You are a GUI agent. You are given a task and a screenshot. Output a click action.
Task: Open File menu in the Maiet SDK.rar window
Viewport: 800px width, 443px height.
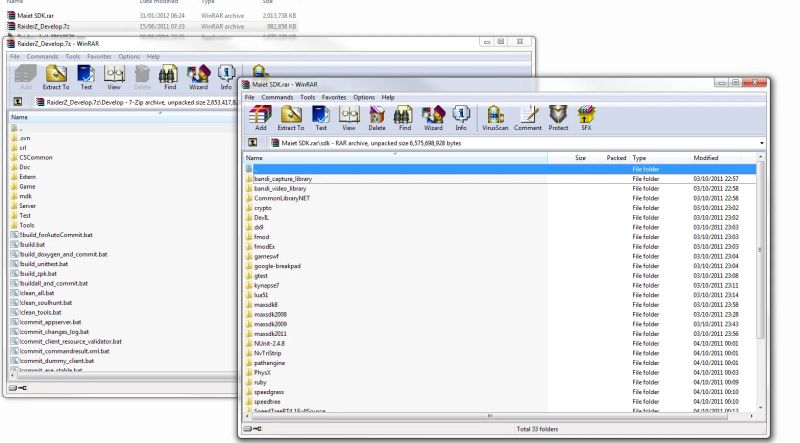(x=249, y=97)
